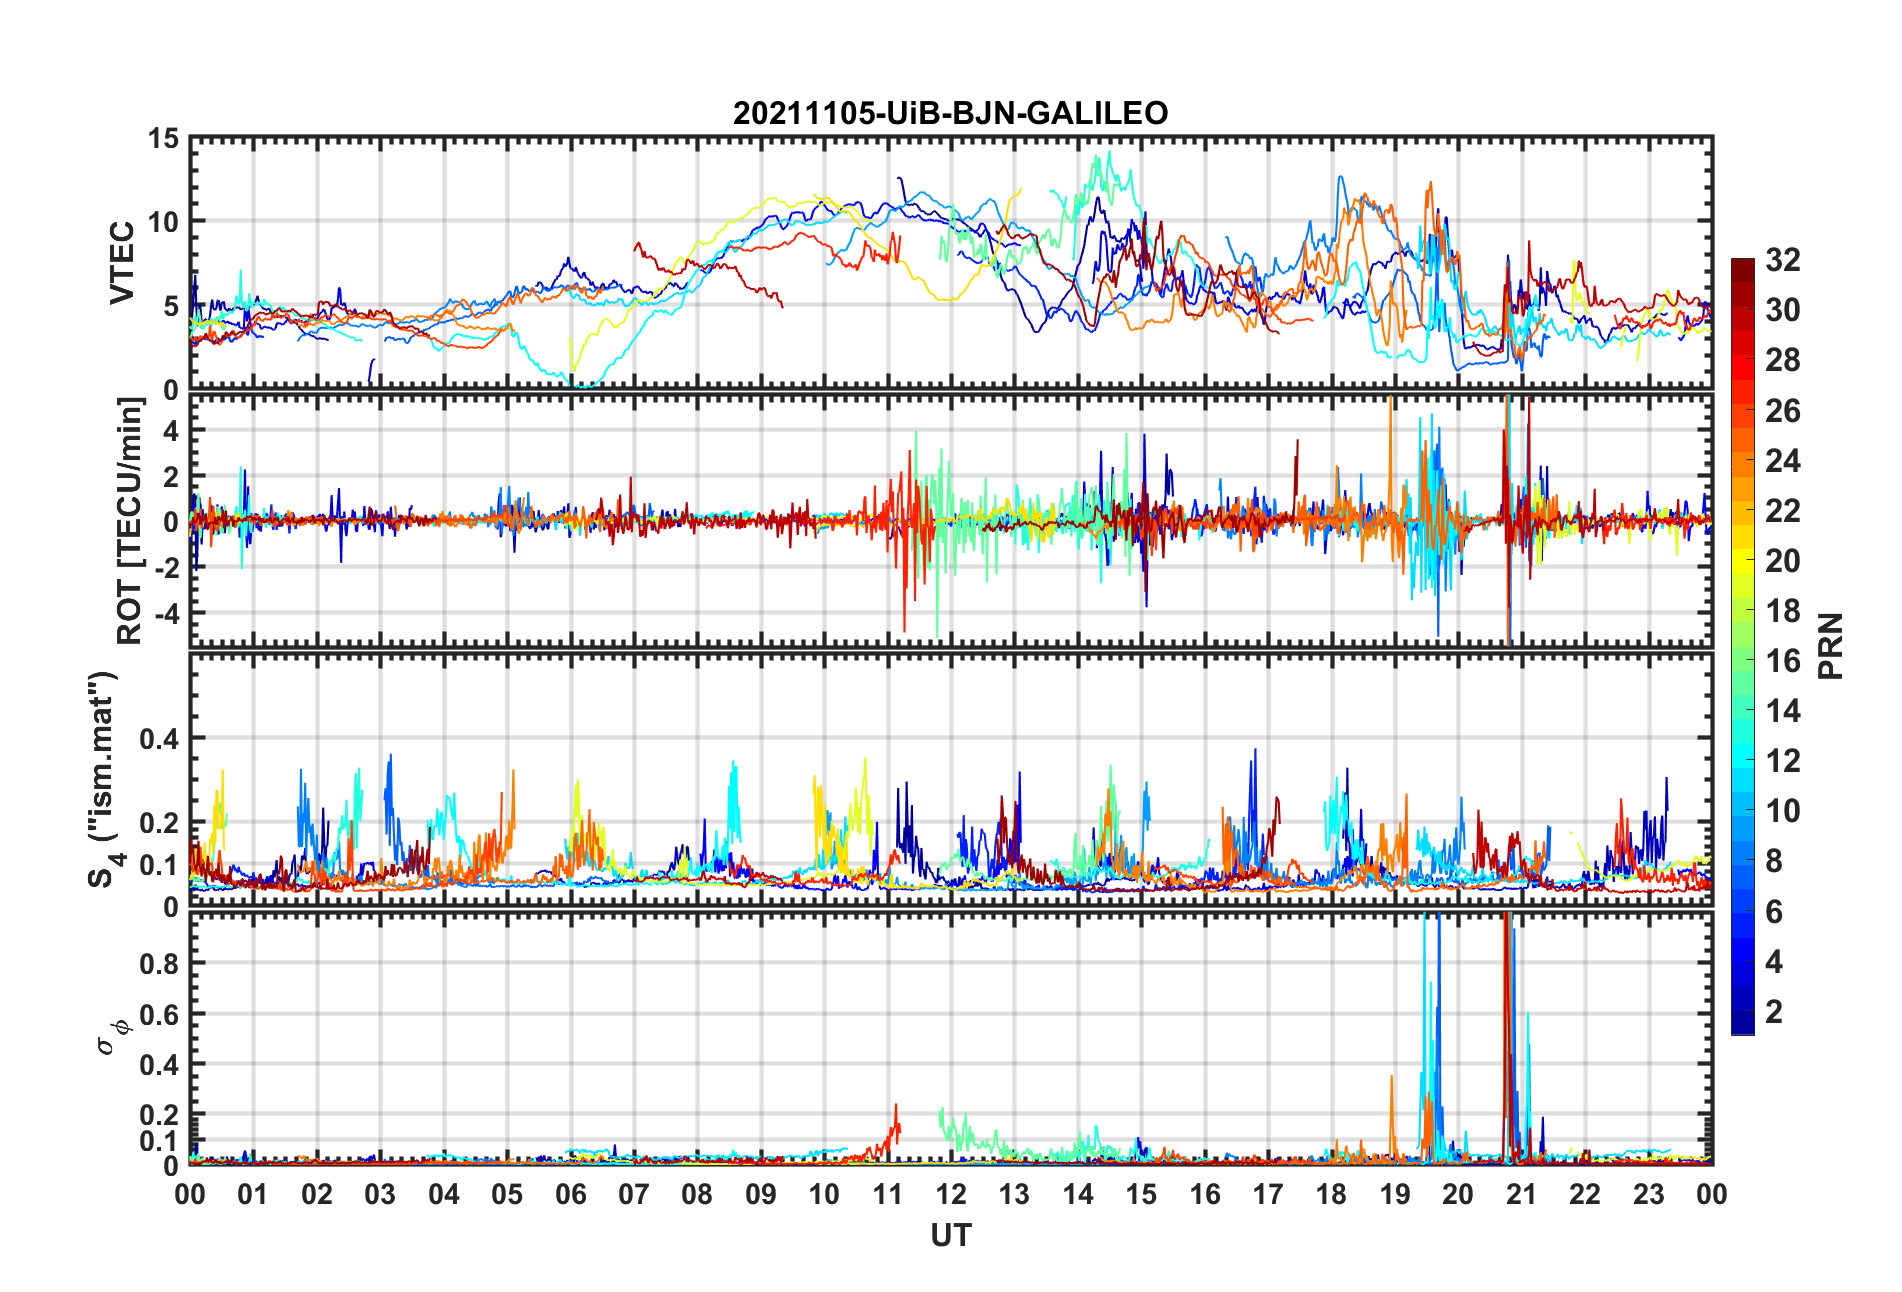This screenshot has width=1902, height=1292.
Task: Click x-axis tick label 03
Action: point(380,1194)
